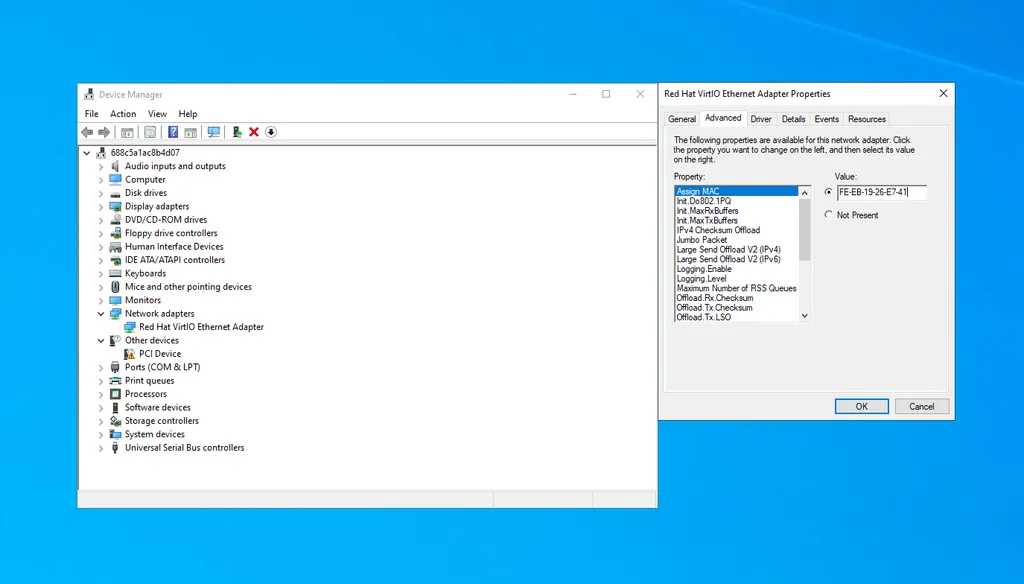Collapse the Network adapters category
The width and height of the screenshot is (1024, 584).
[101, 314]
